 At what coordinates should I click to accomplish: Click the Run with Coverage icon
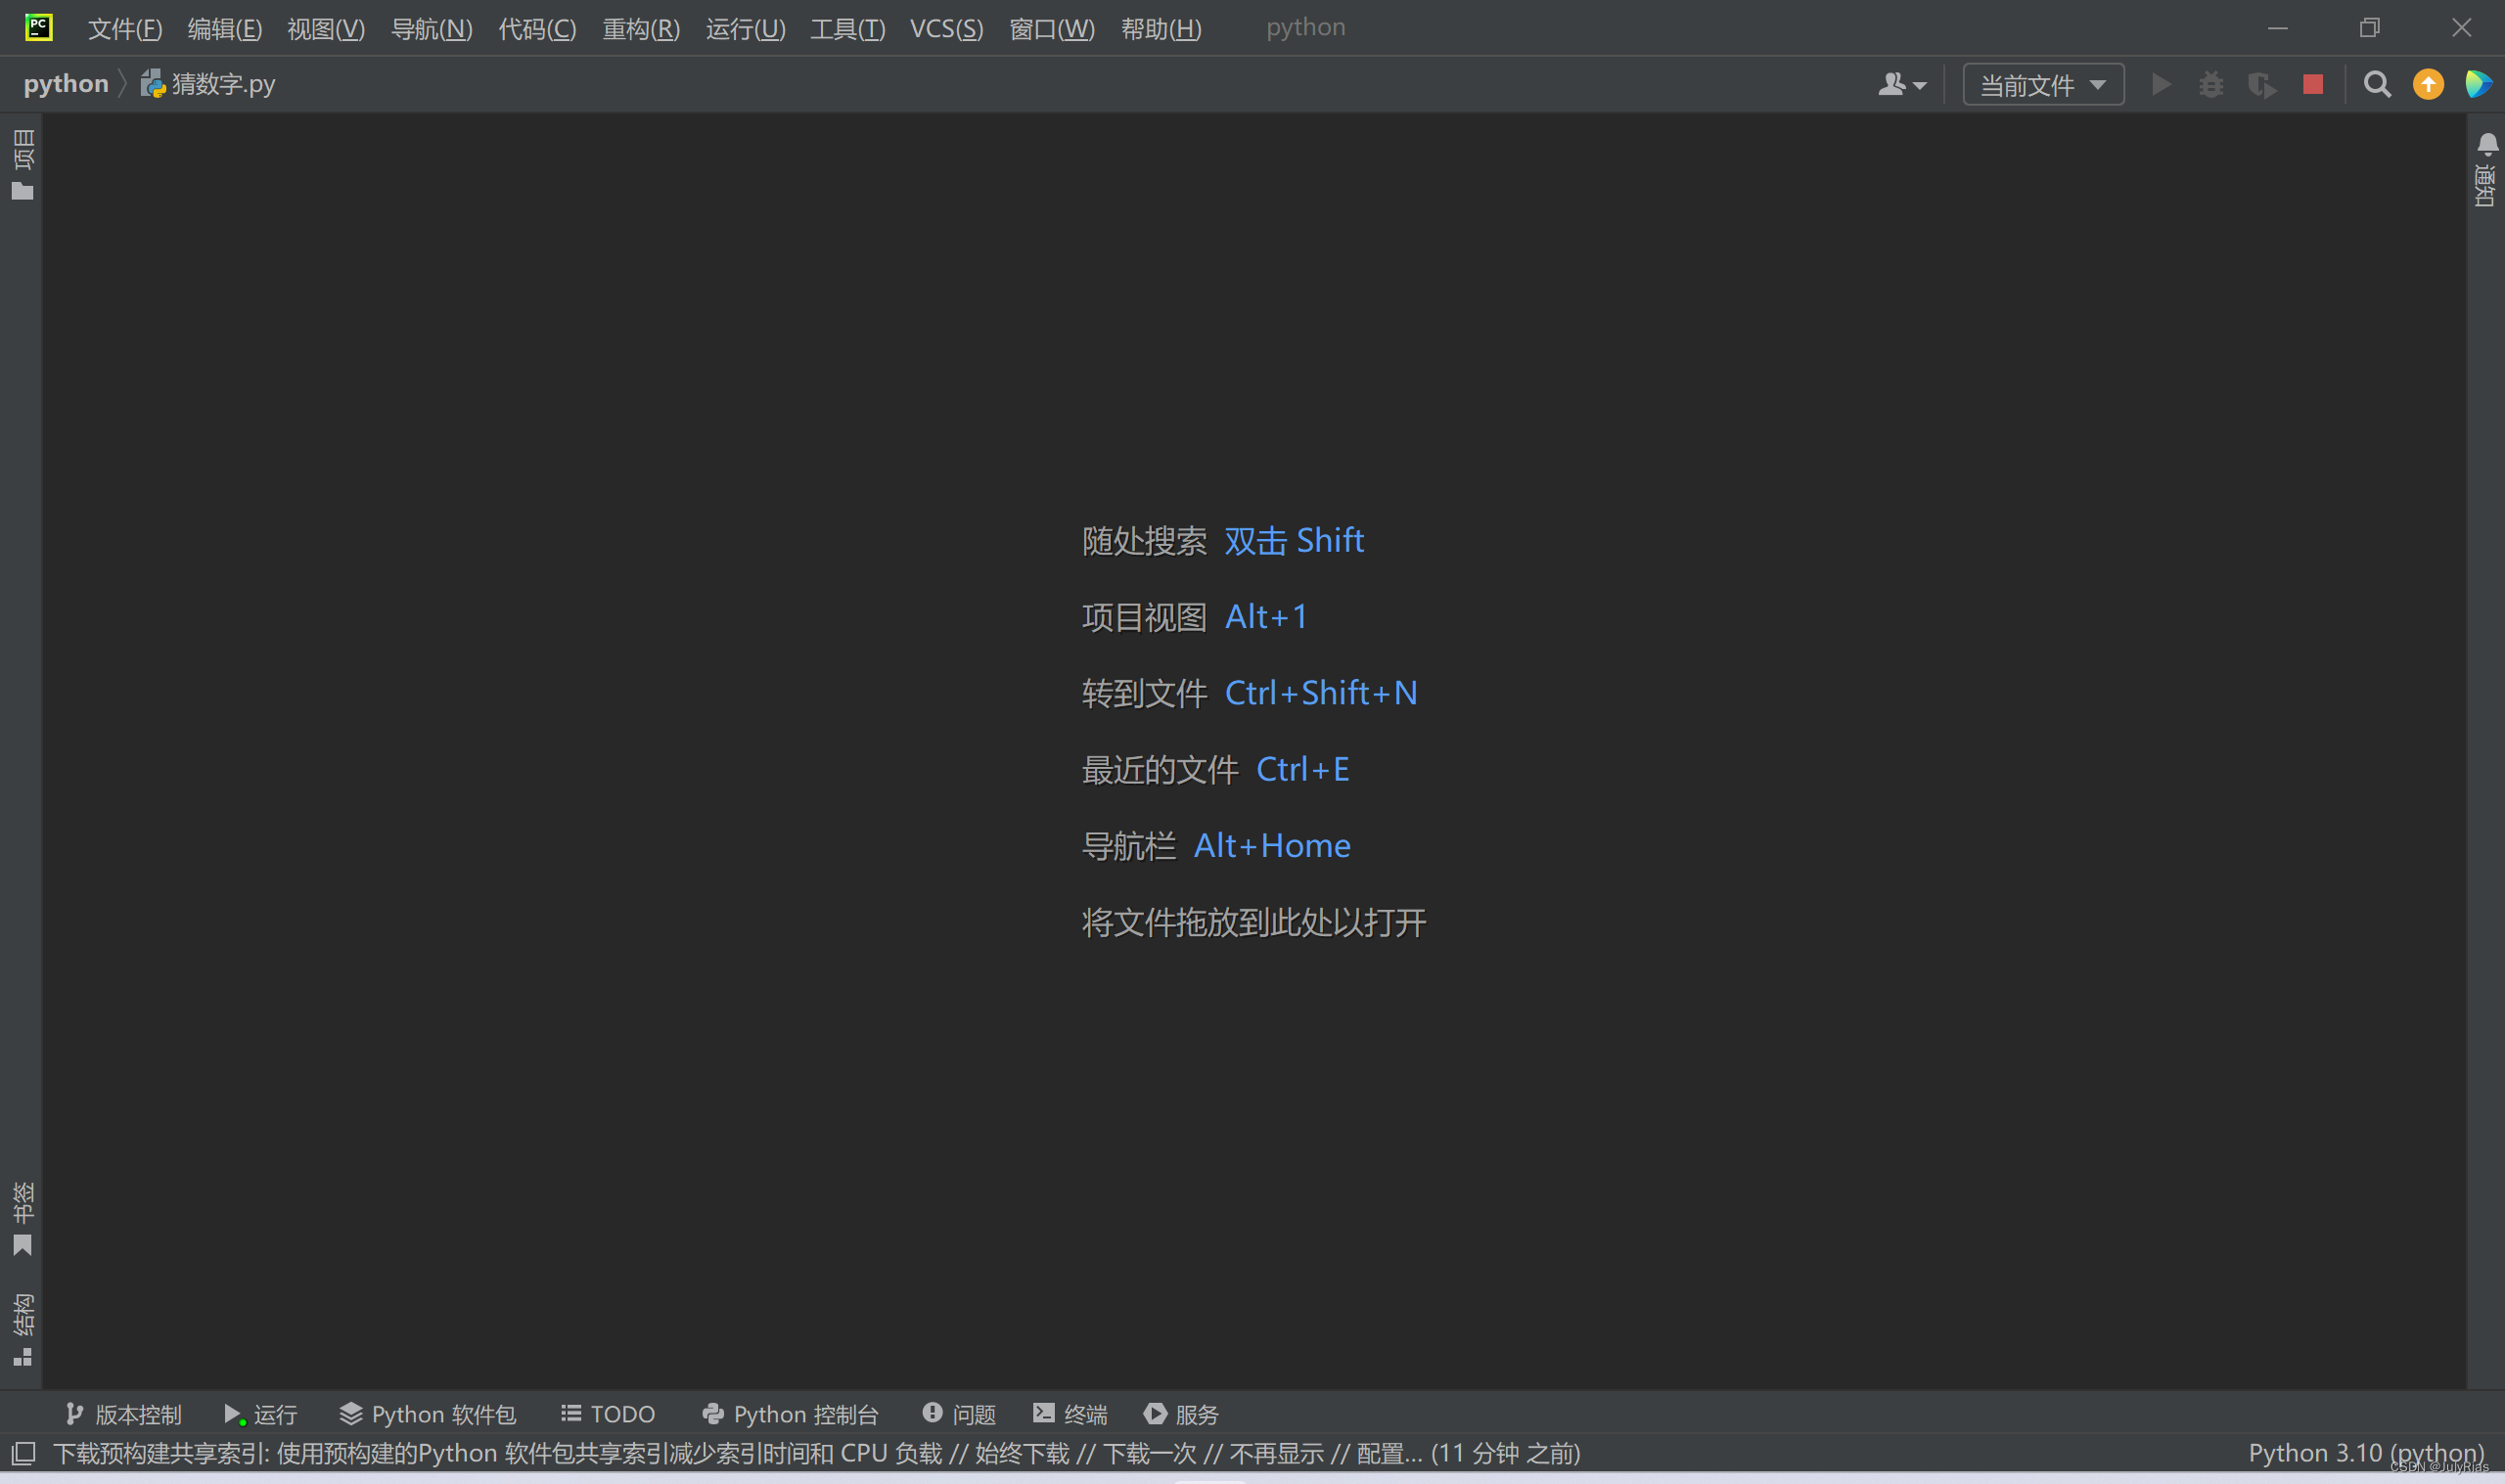tap(2261, 85)
